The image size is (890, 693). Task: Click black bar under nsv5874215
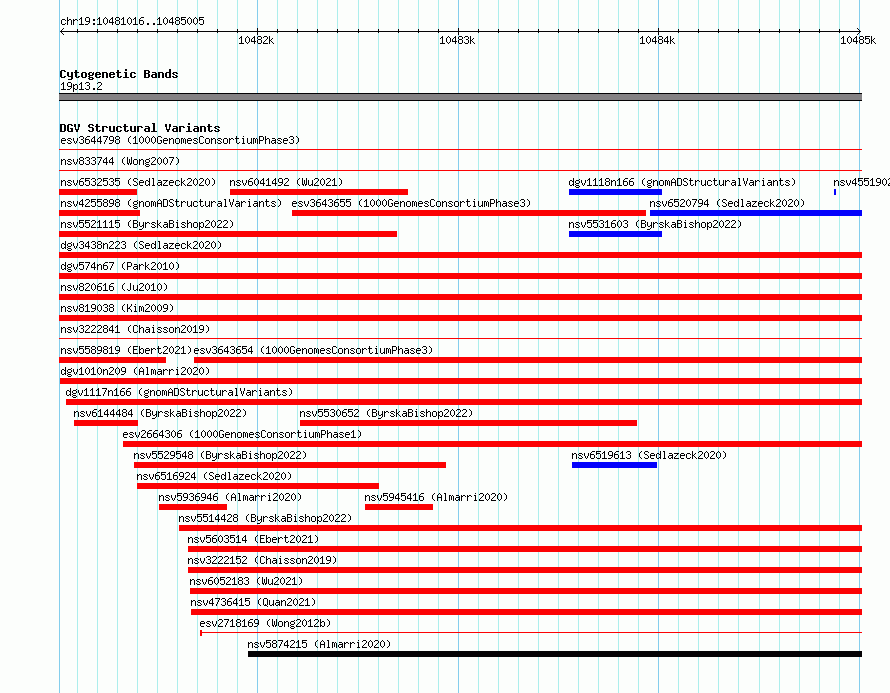[555, 654]
